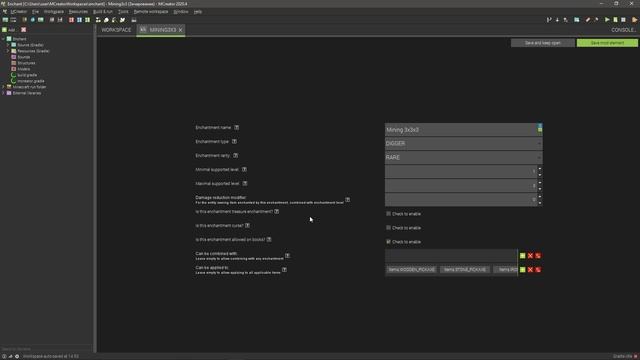Open the File menu
The image size is (640, 360).
coord(36,12)
